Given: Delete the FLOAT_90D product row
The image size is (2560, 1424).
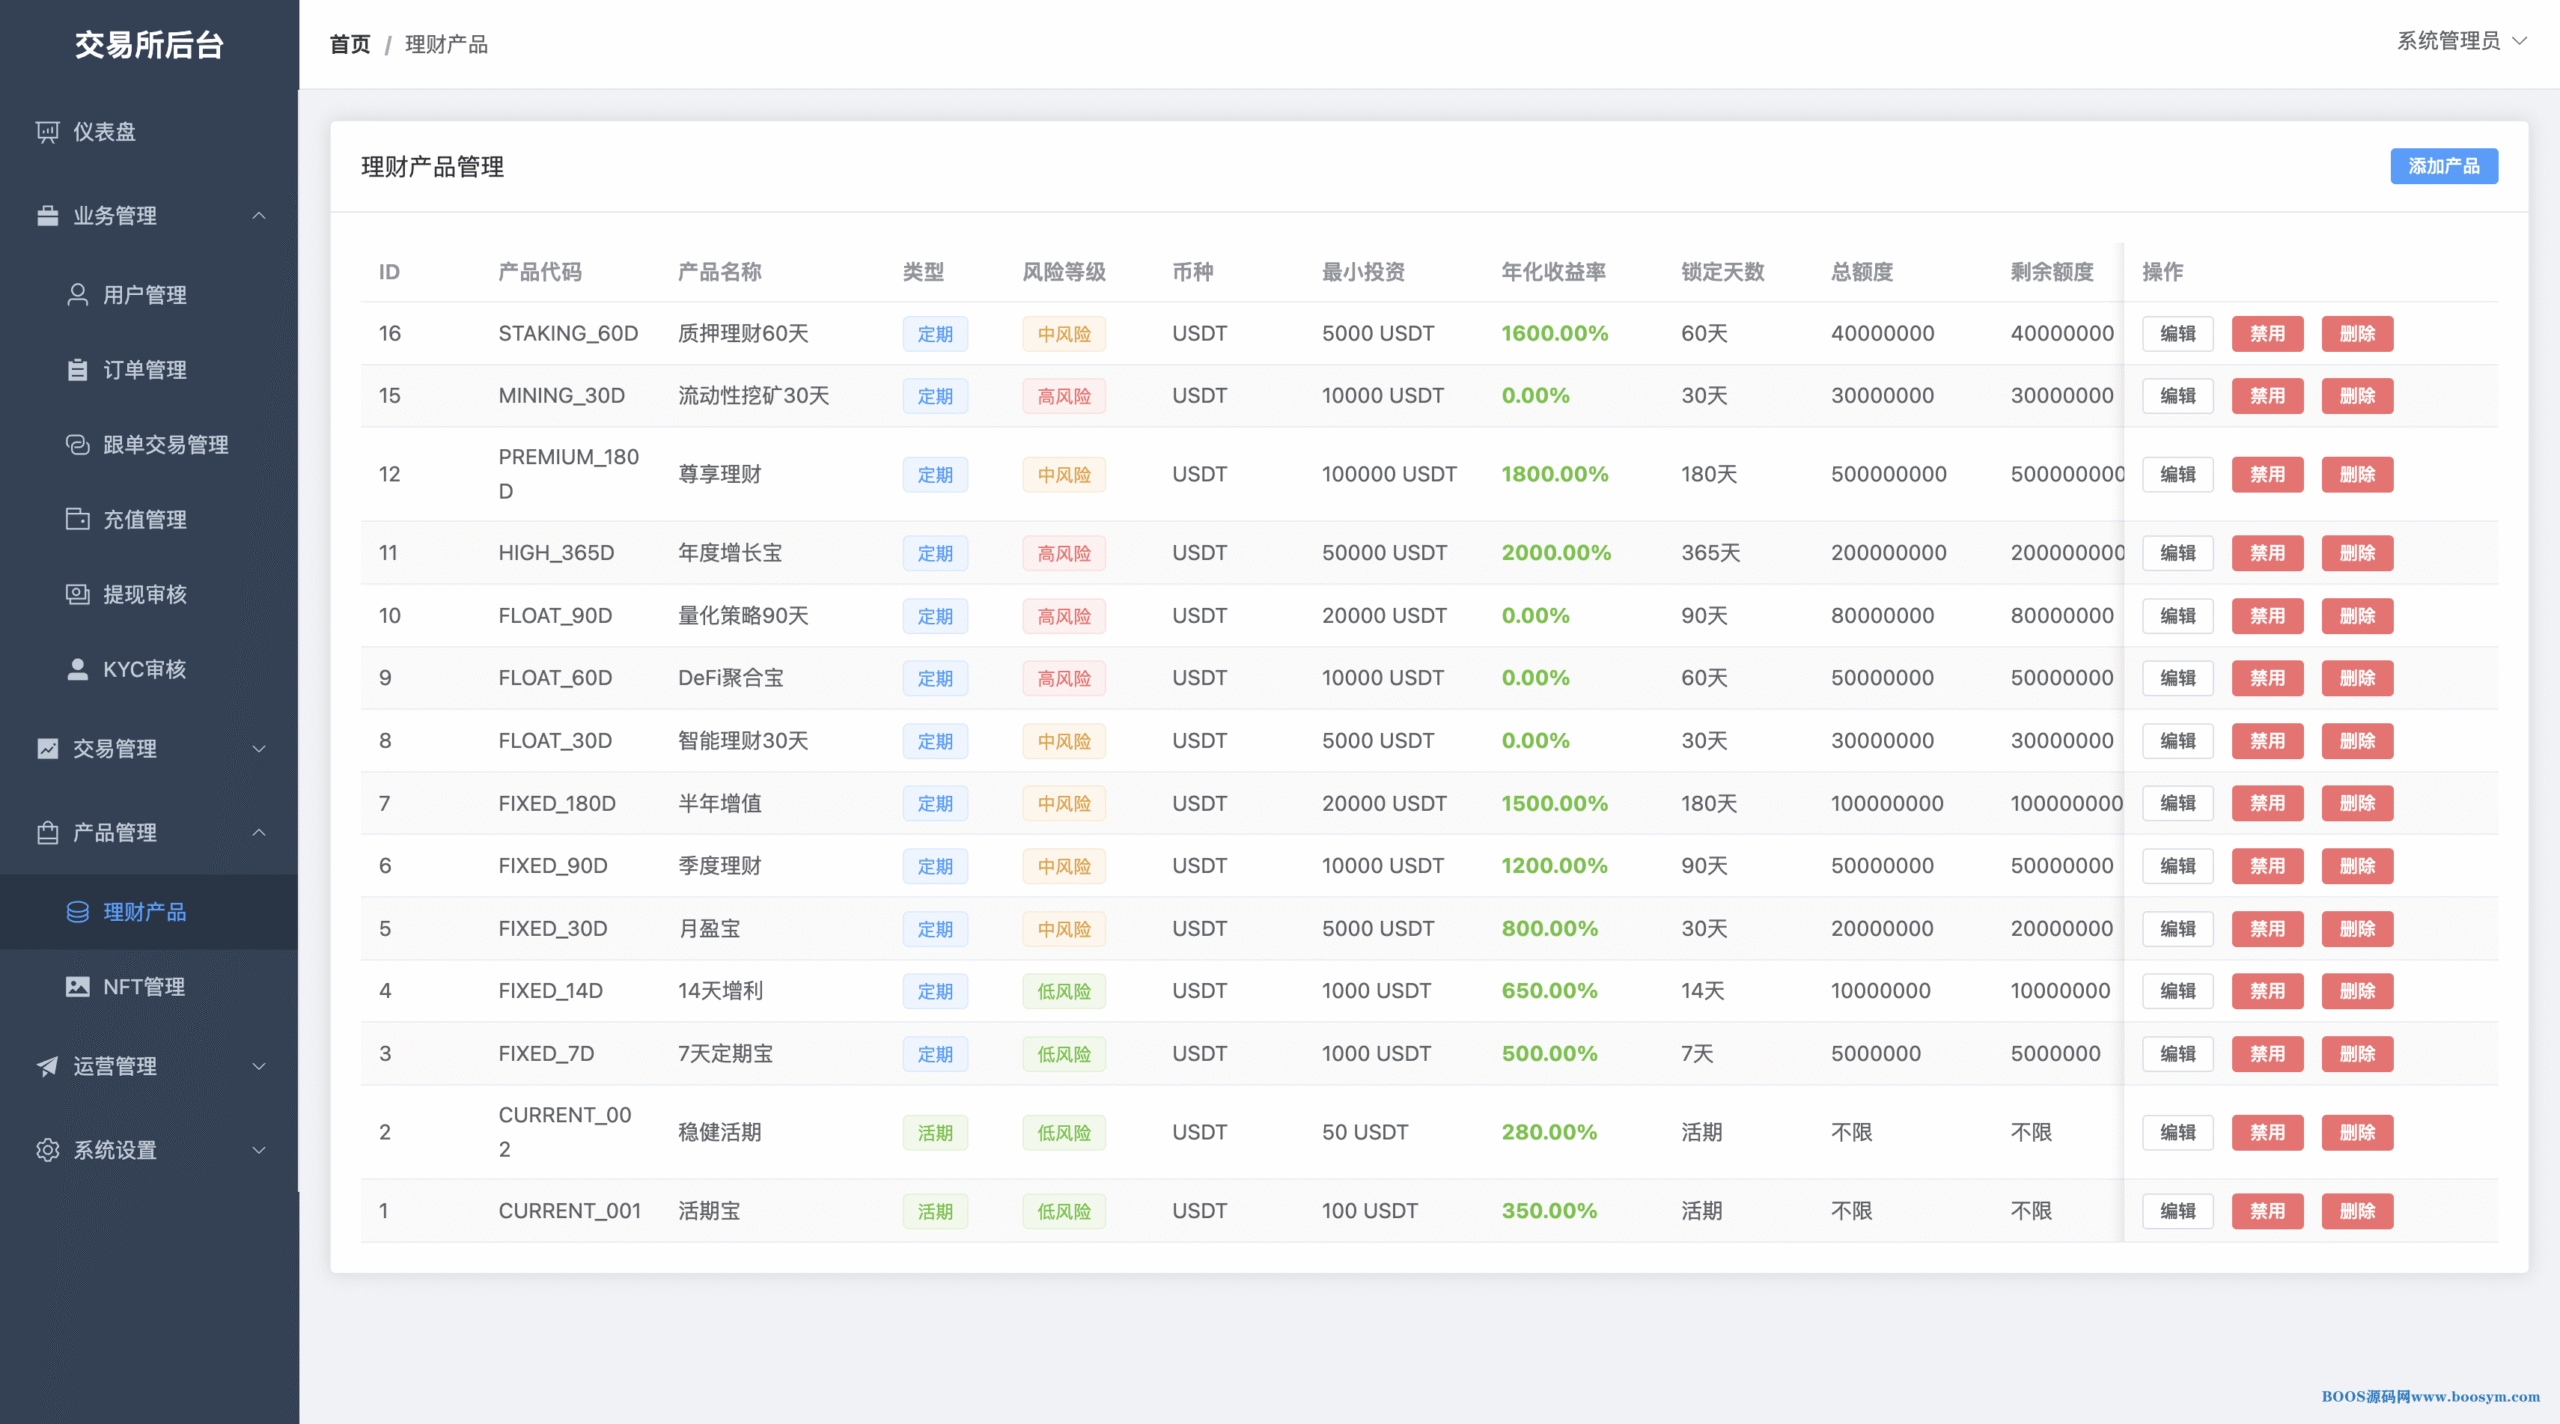Looking at the screenshot, I should coord(2356,616).
